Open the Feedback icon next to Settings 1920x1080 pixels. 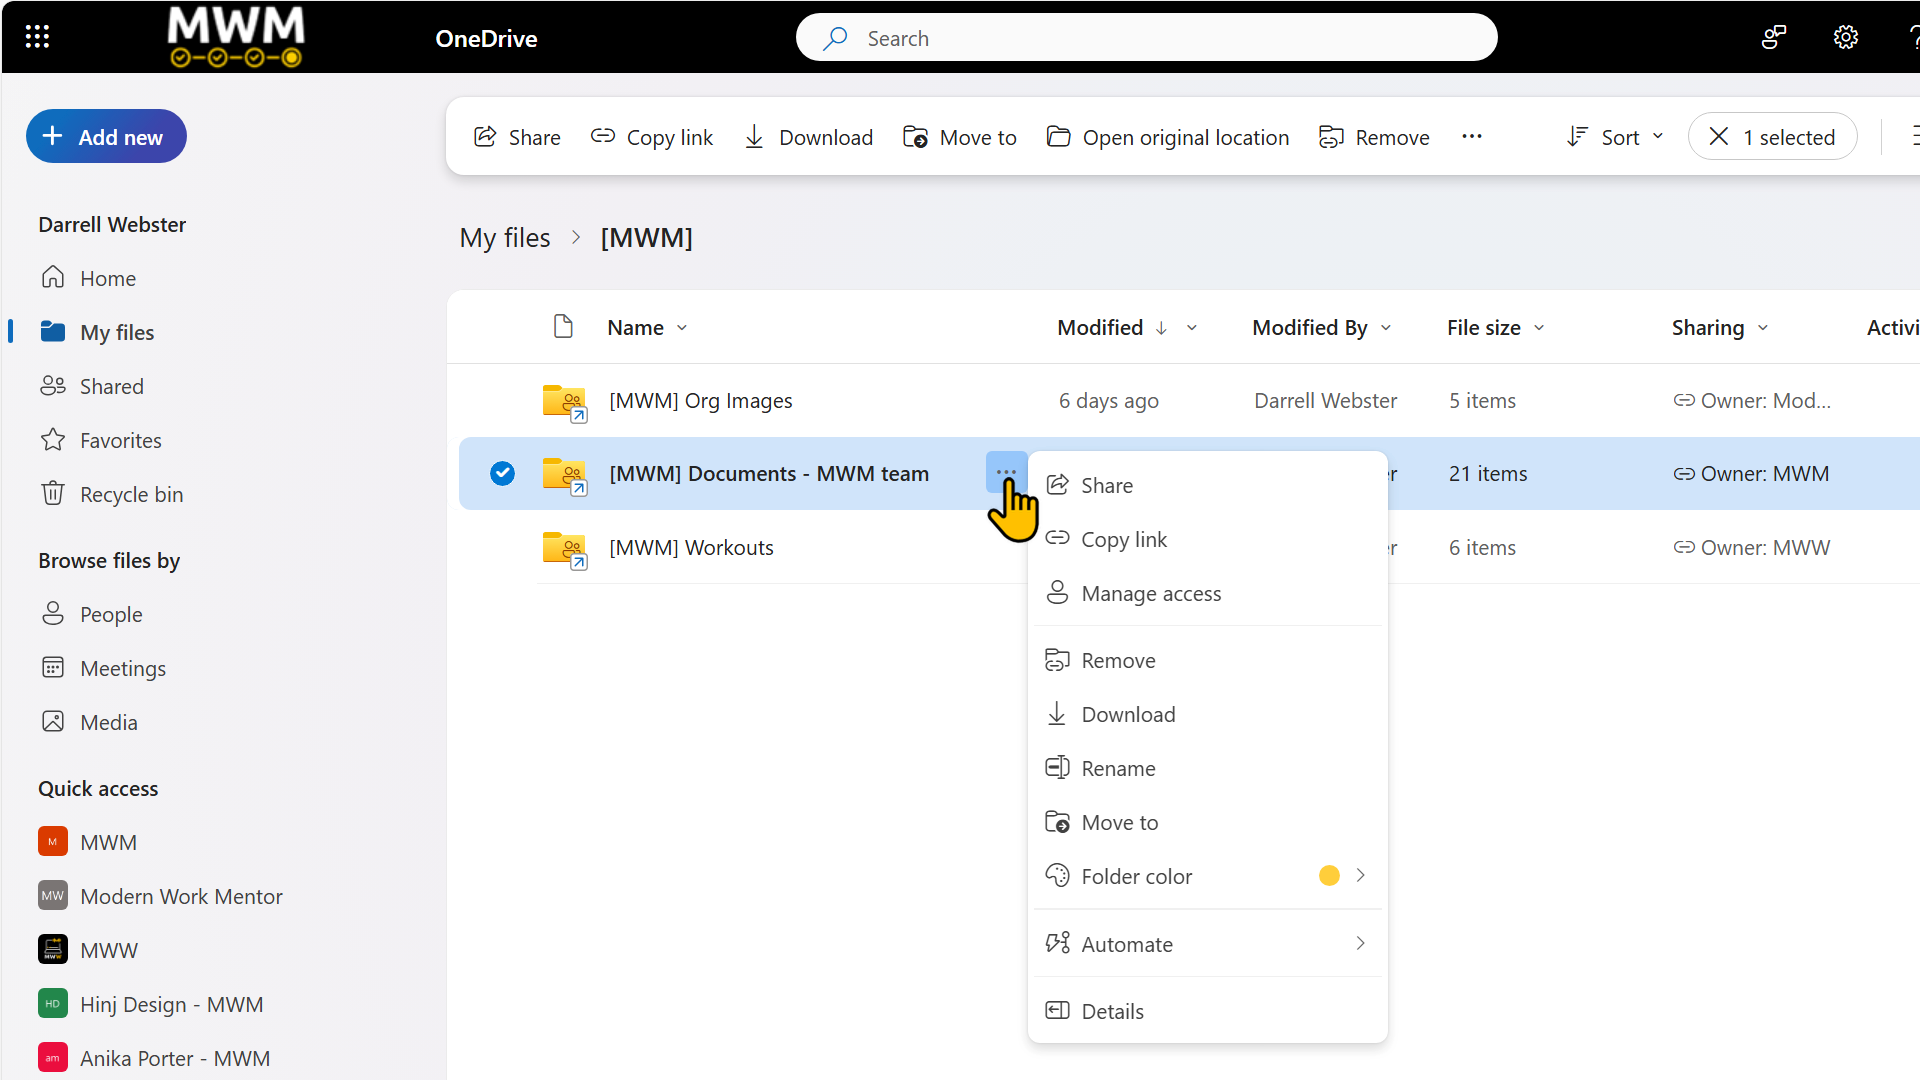point(1773,37)
